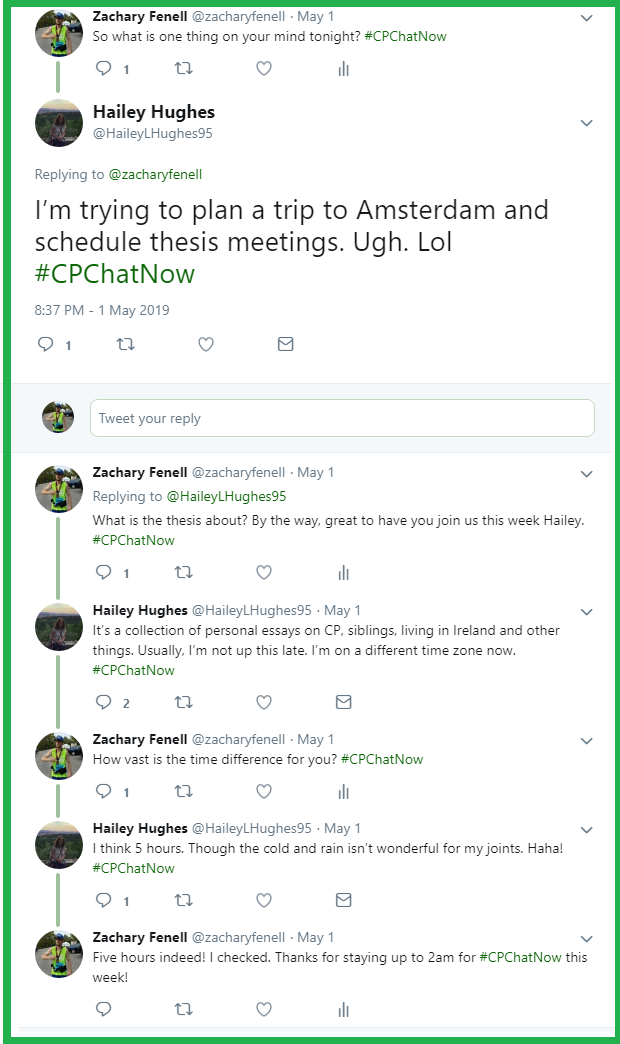Open more options on Hailey's main tweet
Image resolution: width=620 pixels, height=1044 pixels.
click(587, 123)
